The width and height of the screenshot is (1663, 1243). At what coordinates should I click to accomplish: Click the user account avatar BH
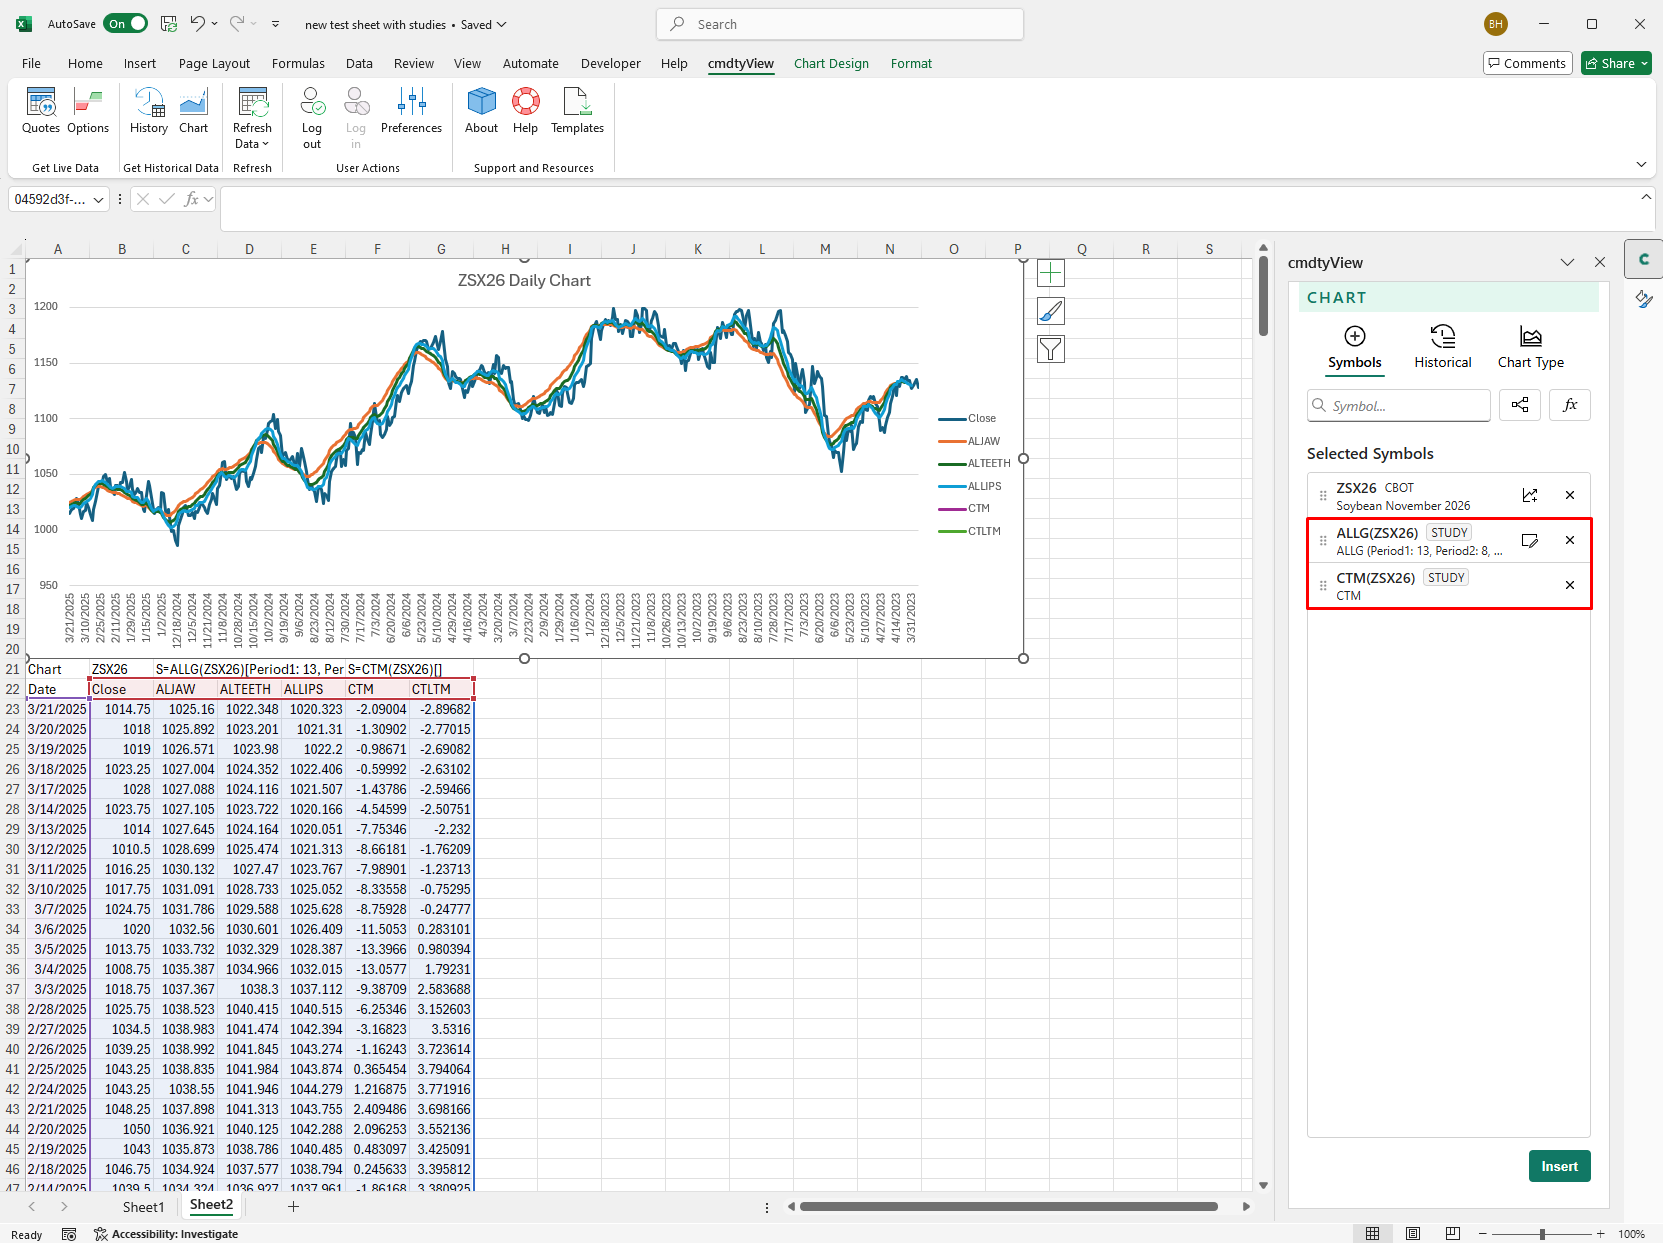(1495, 24)
